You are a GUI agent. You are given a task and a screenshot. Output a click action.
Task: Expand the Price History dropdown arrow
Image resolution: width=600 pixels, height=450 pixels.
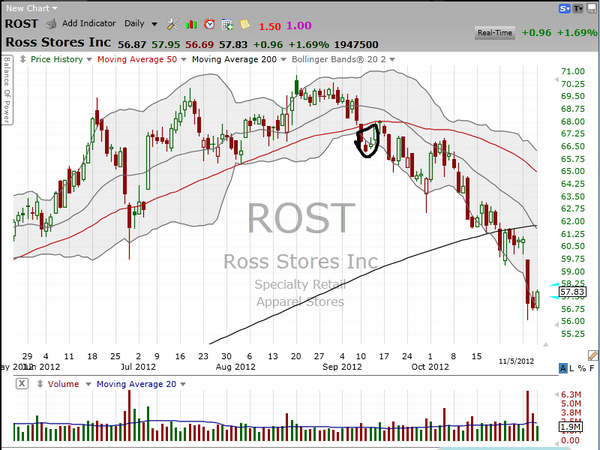tap(89, 60)
